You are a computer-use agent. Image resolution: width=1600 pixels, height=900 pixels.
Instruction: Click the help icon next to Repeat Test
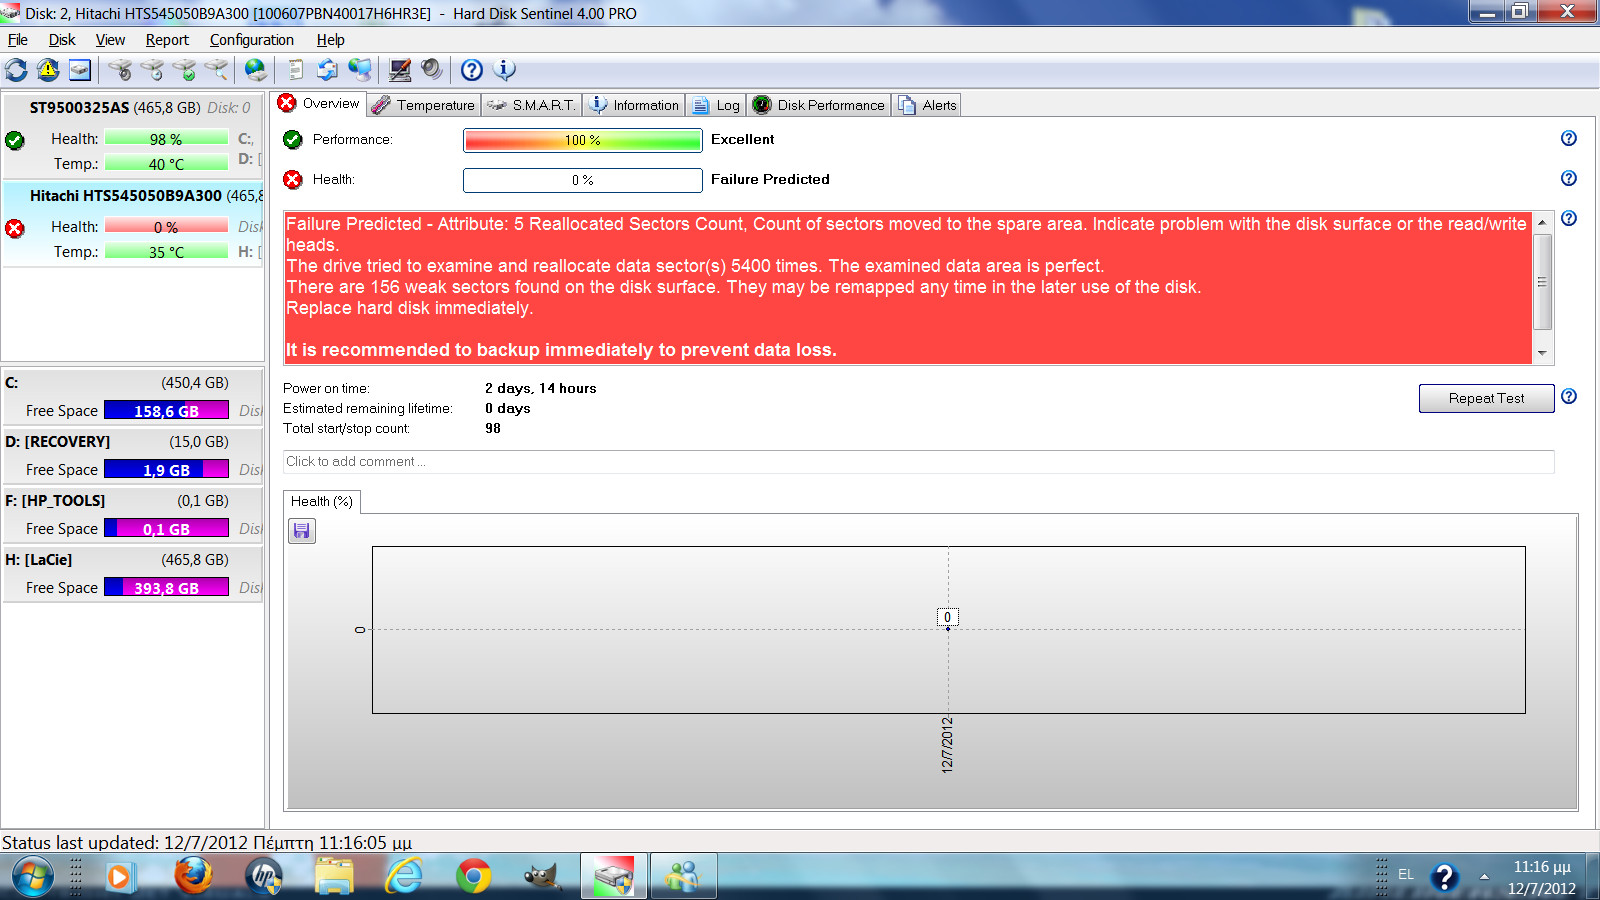click(x=1569, y=396)
